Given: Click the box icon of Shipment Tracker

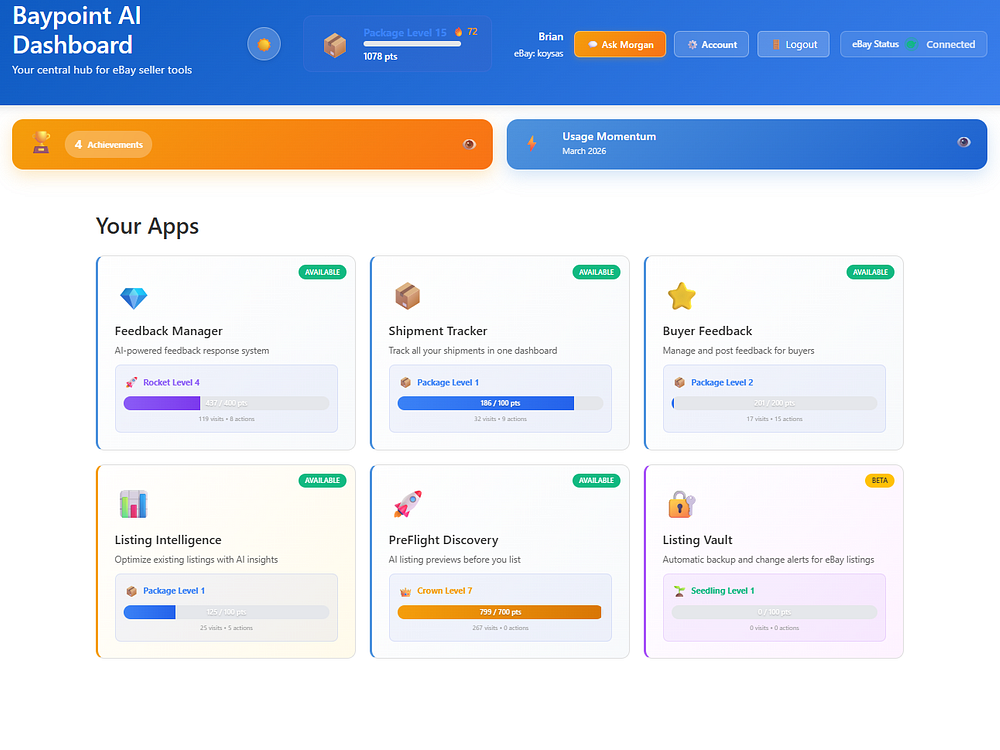Looking at the screenshot, I should (x=408, y=296).
